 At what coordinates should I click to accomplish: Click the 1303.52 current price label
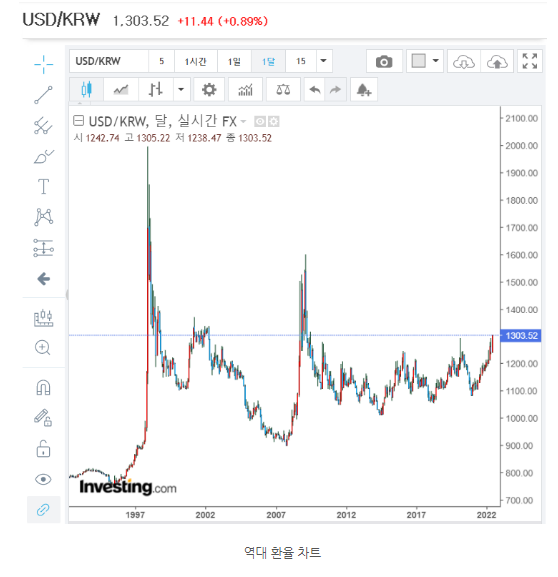520,336
